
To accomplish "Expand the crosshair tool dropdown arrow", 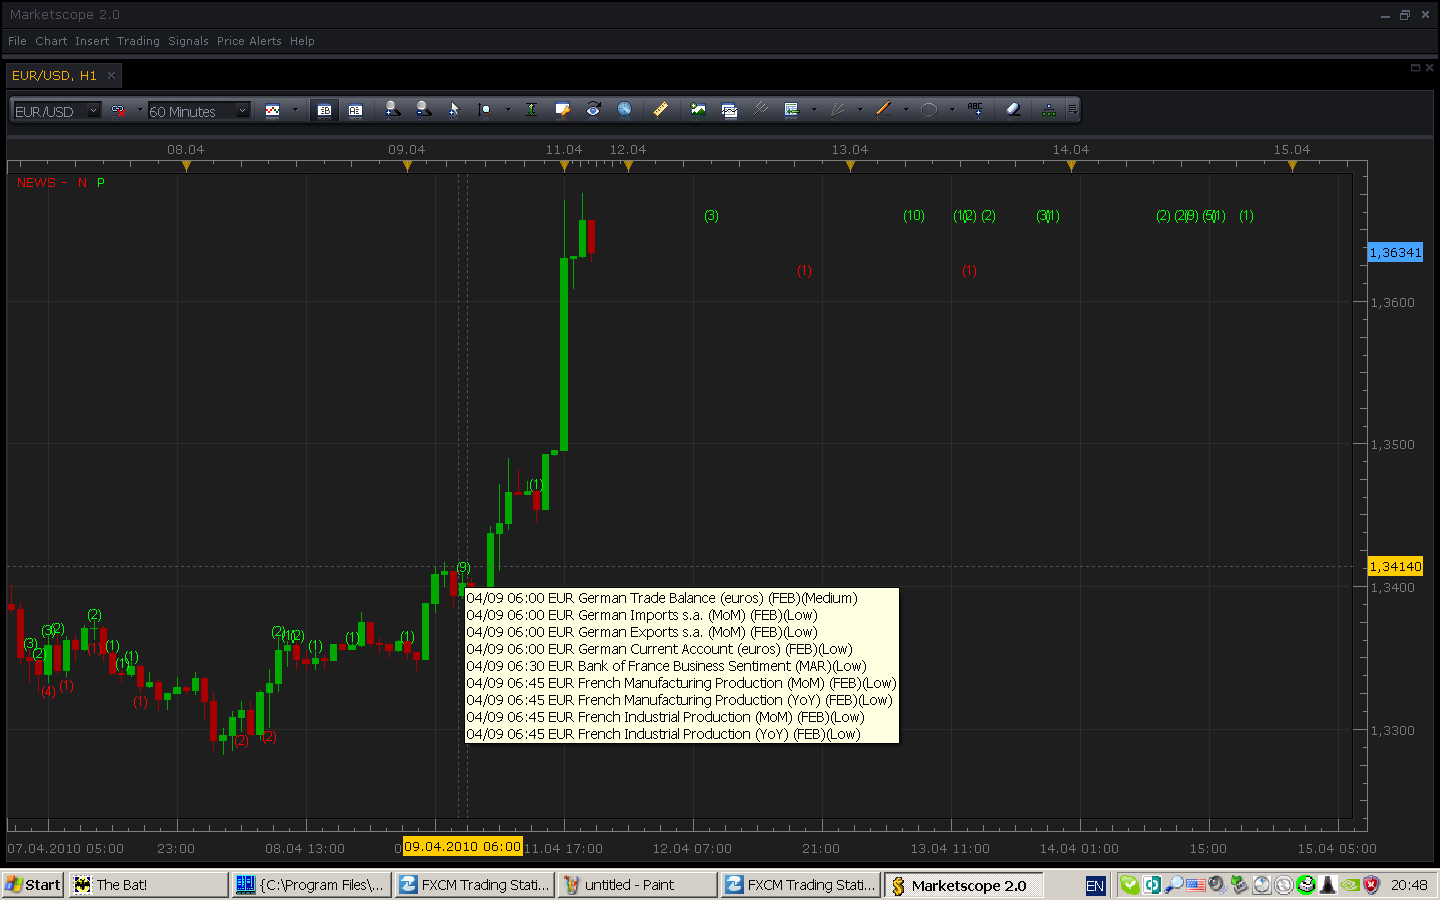I will click(x=508, y=110).
